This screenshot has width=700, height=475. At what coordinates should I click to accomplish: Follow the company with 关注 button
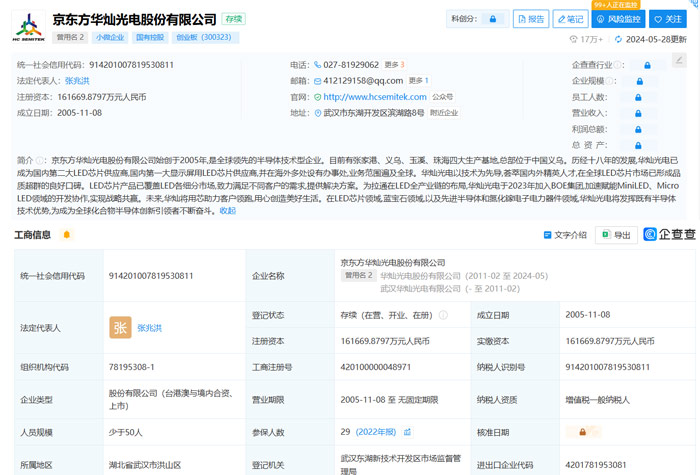tap(668, 19)
